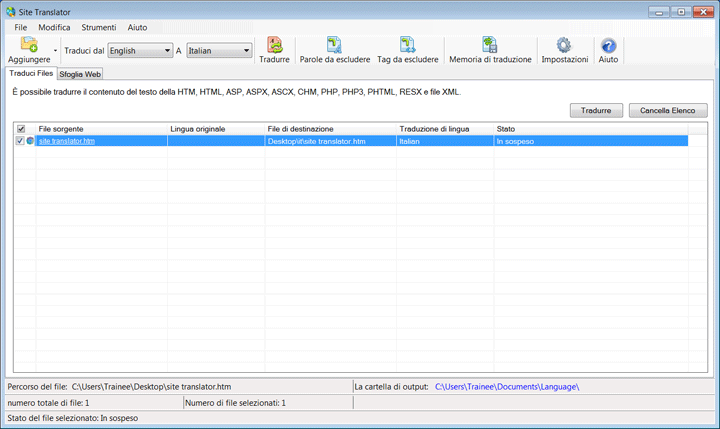Open the Aiuto menu
Viewport: 720px width, 429px height.
coord(137,28)
